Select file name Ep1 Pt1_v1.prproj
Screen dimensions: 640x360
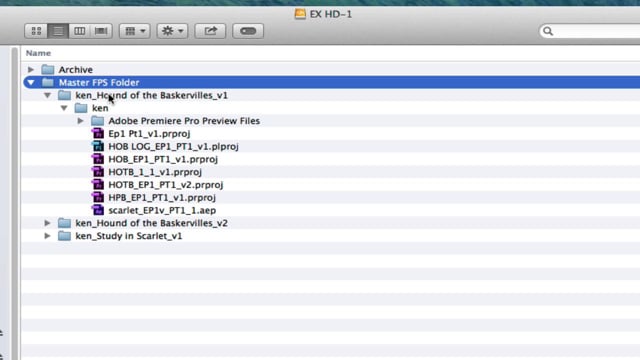tap(149, 134)
